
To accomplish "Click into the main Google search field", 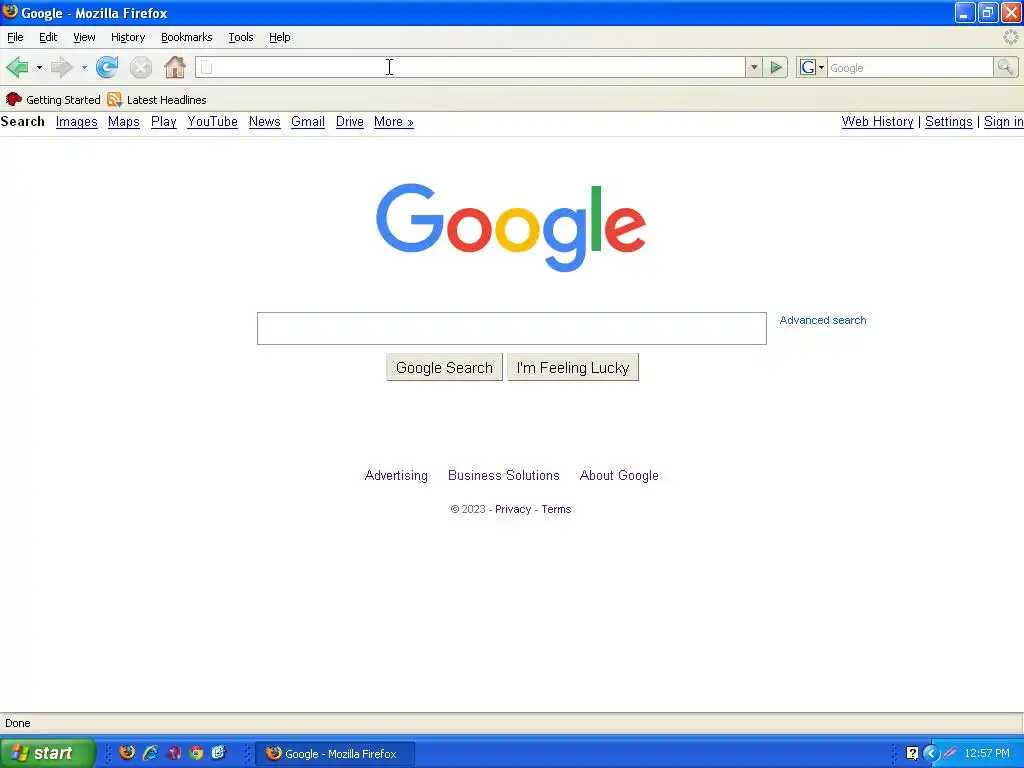I will pos(511,328).
